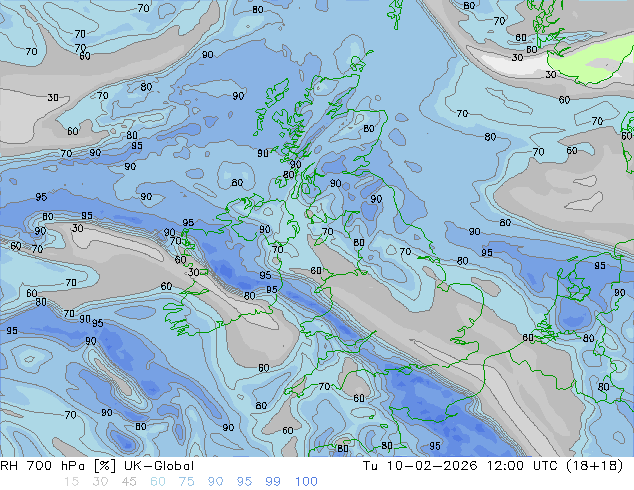Select the legend value 75

click(186, 482)
